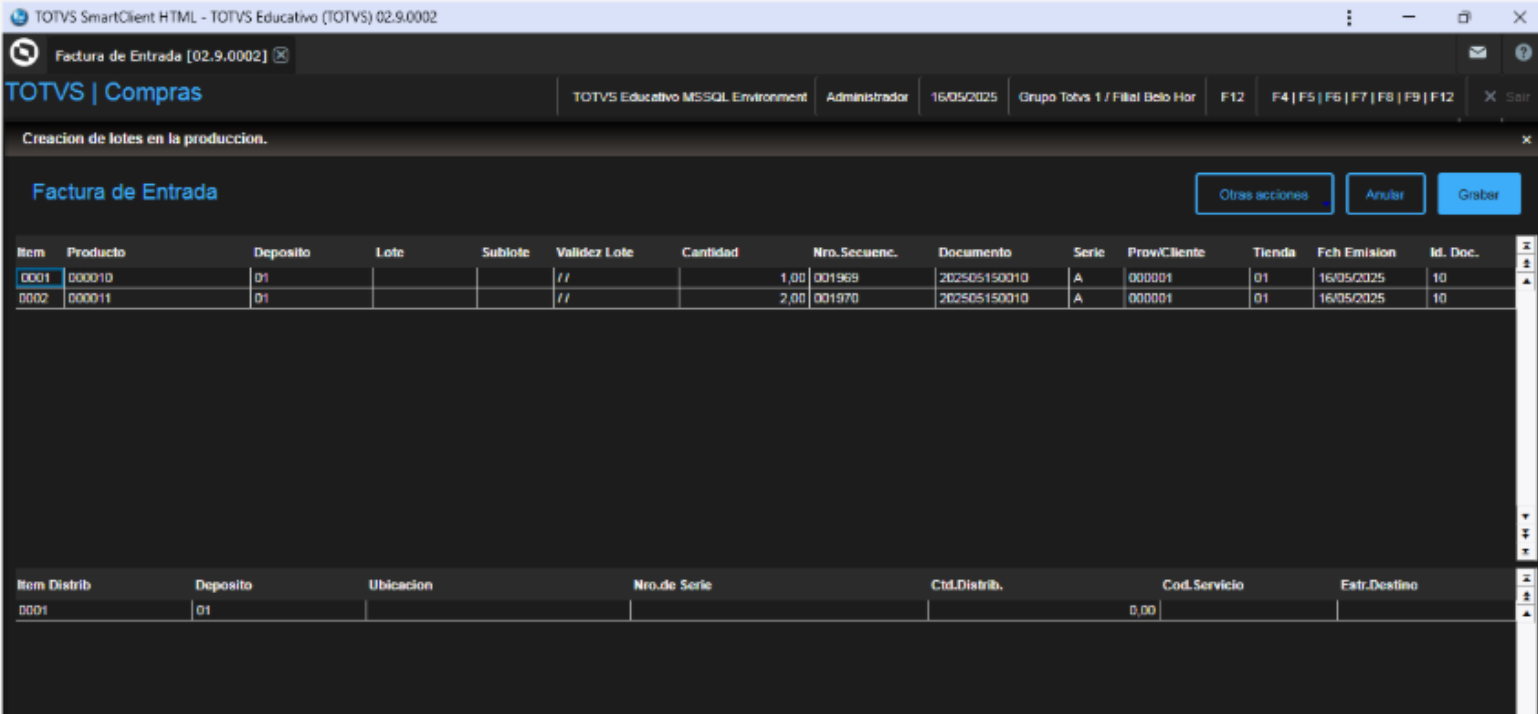
Task: Move one line down in upper grid
Action: 1526,516
